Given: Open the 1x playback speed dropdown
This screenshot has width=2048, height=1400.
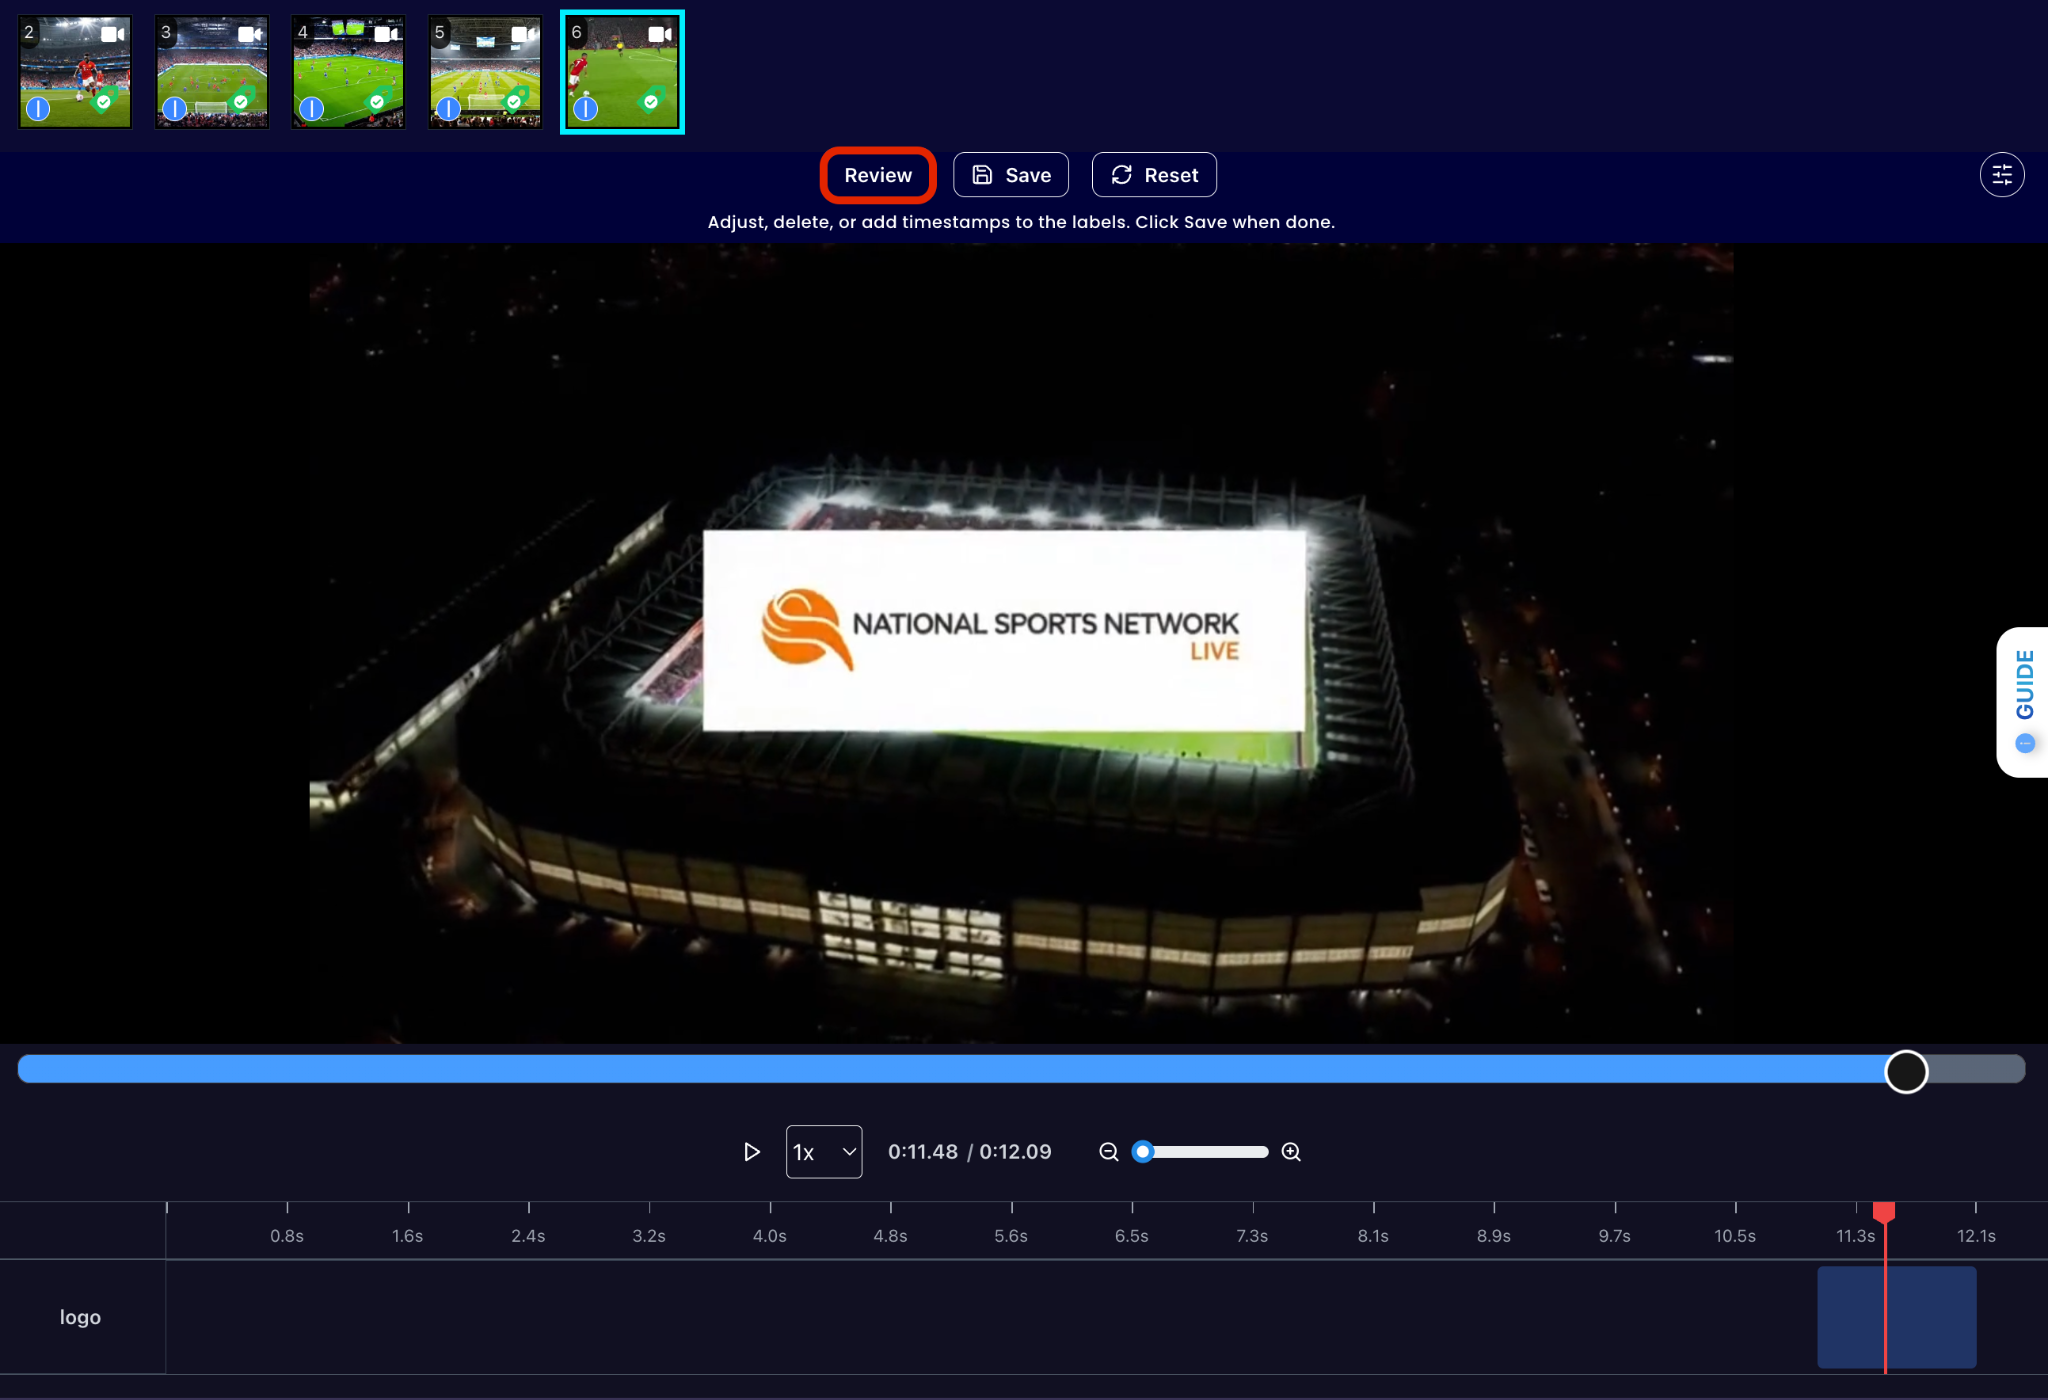Looking at the screenshot, I should [824, 1152].
